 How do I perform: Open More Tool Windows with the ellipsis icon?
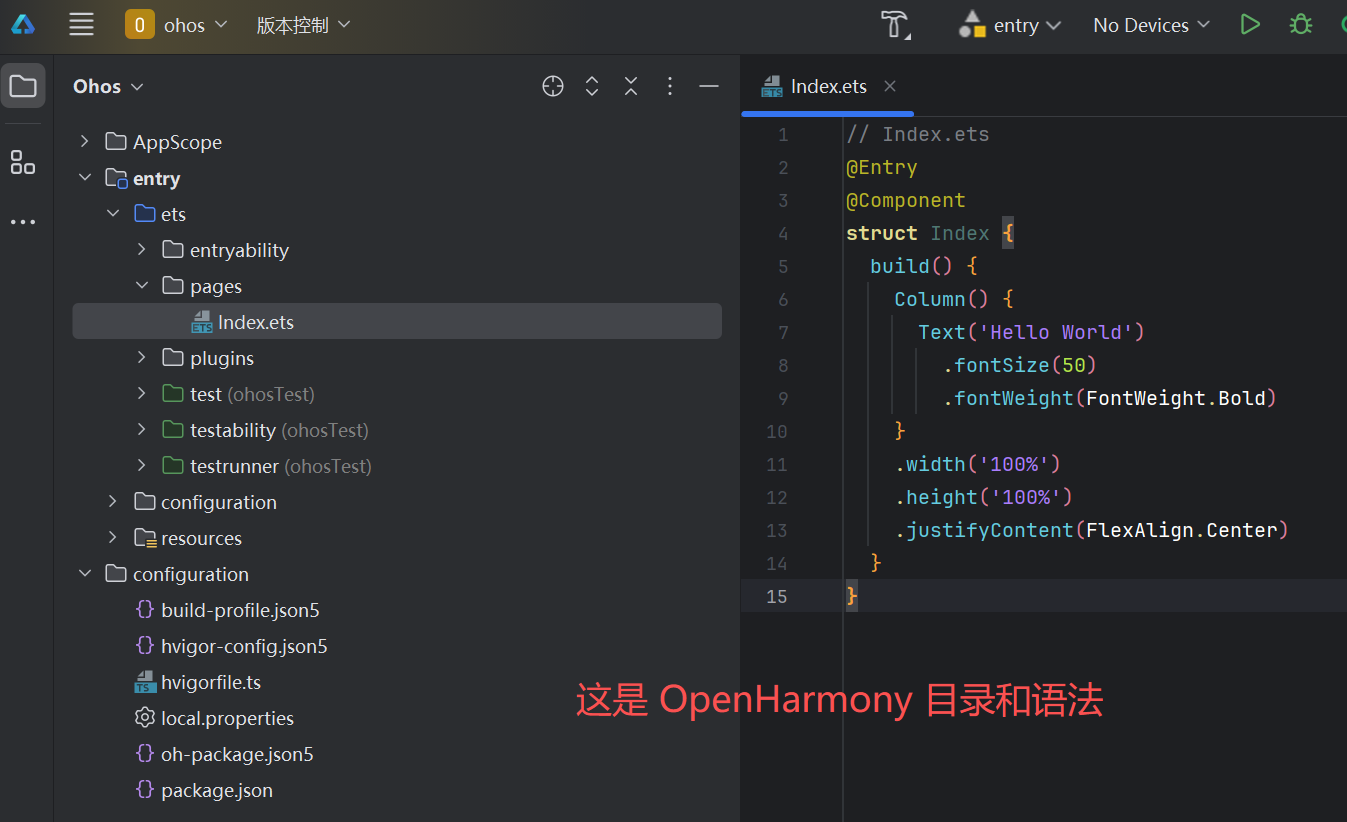point(22,221)
